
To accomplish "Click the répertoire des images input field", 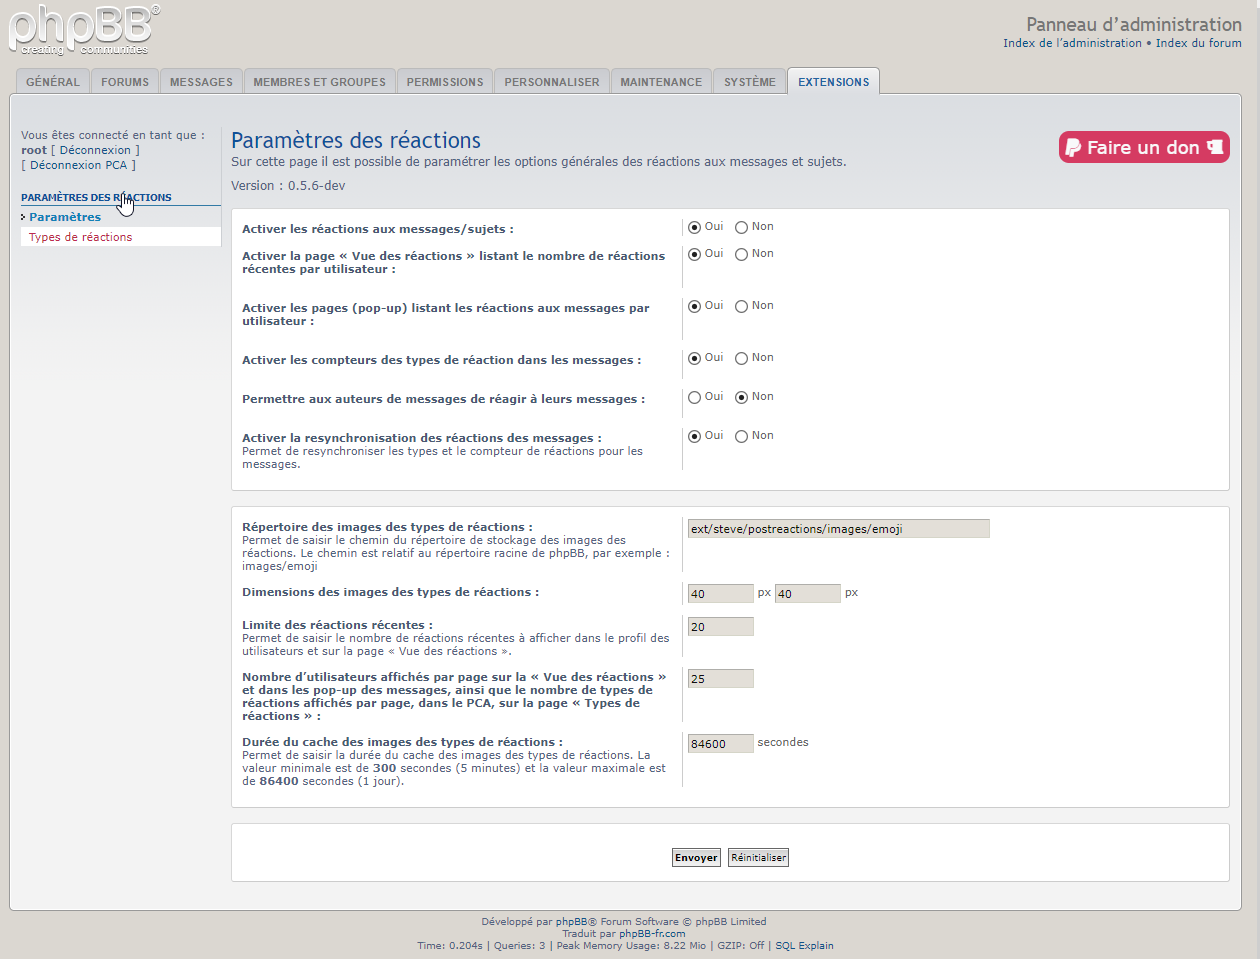I will pyautogui.click(x=838, y=529).
